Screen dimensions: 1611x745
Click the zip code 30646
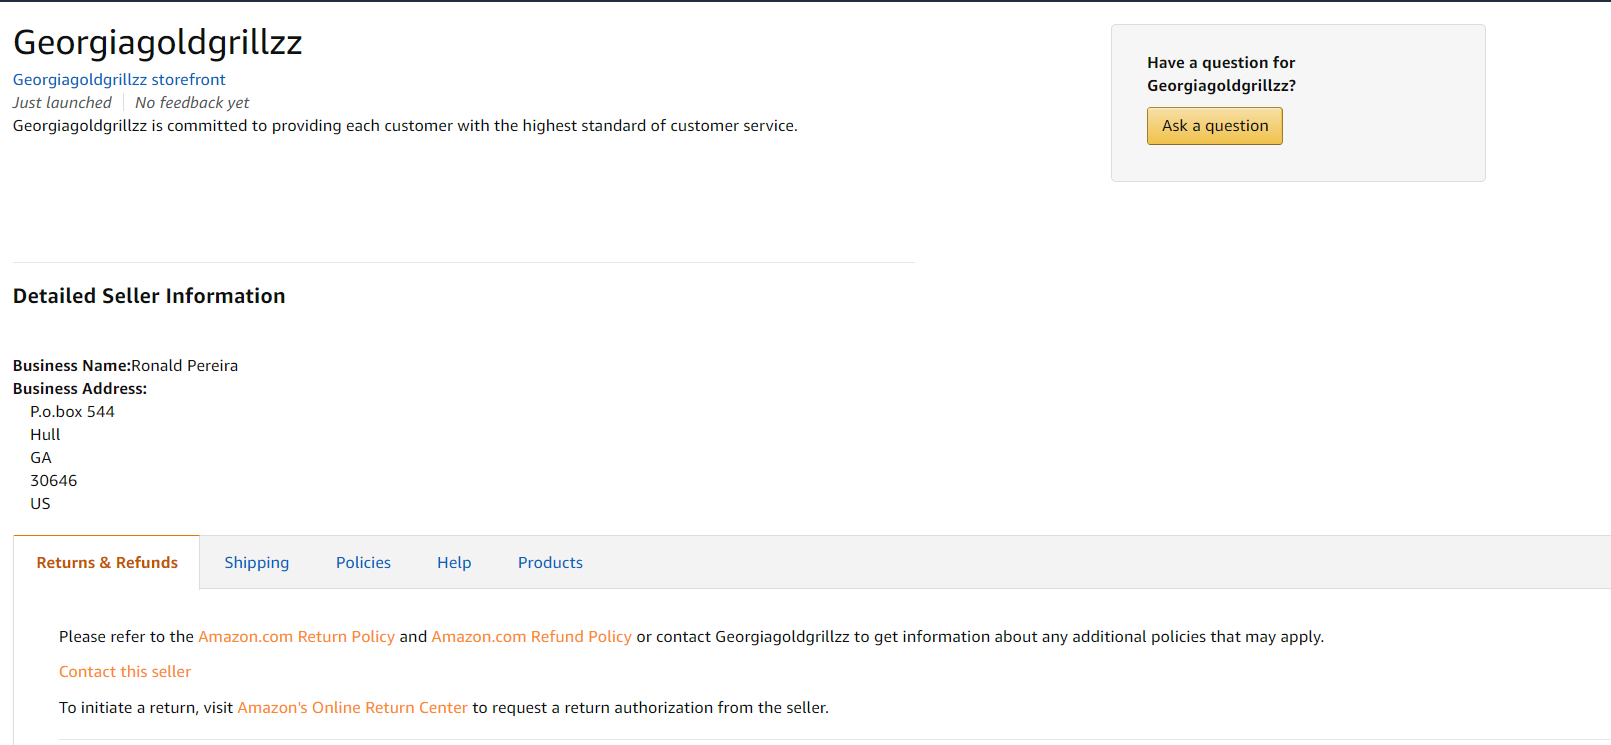click(54, 481)
